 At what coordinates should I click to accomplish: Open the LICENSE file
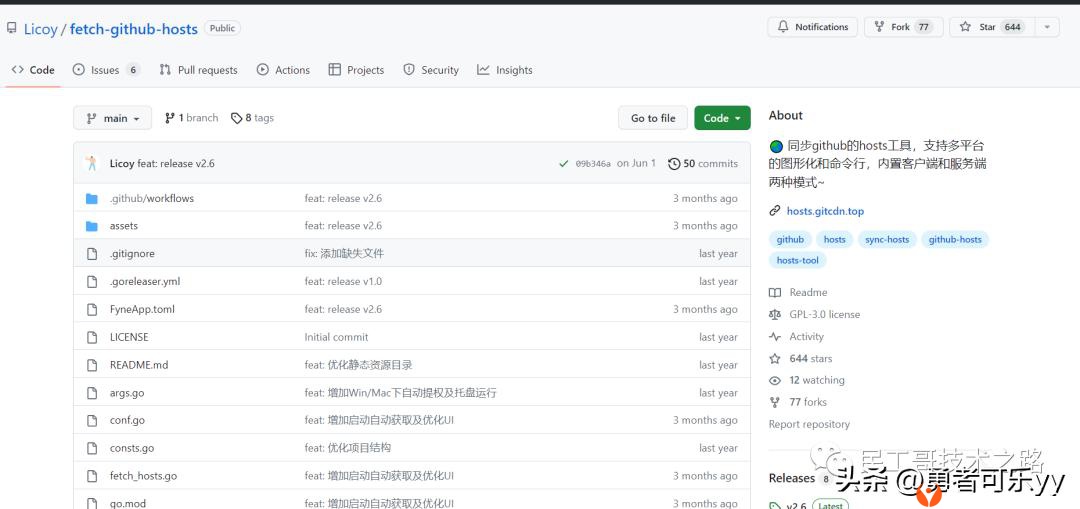point(129,337)
